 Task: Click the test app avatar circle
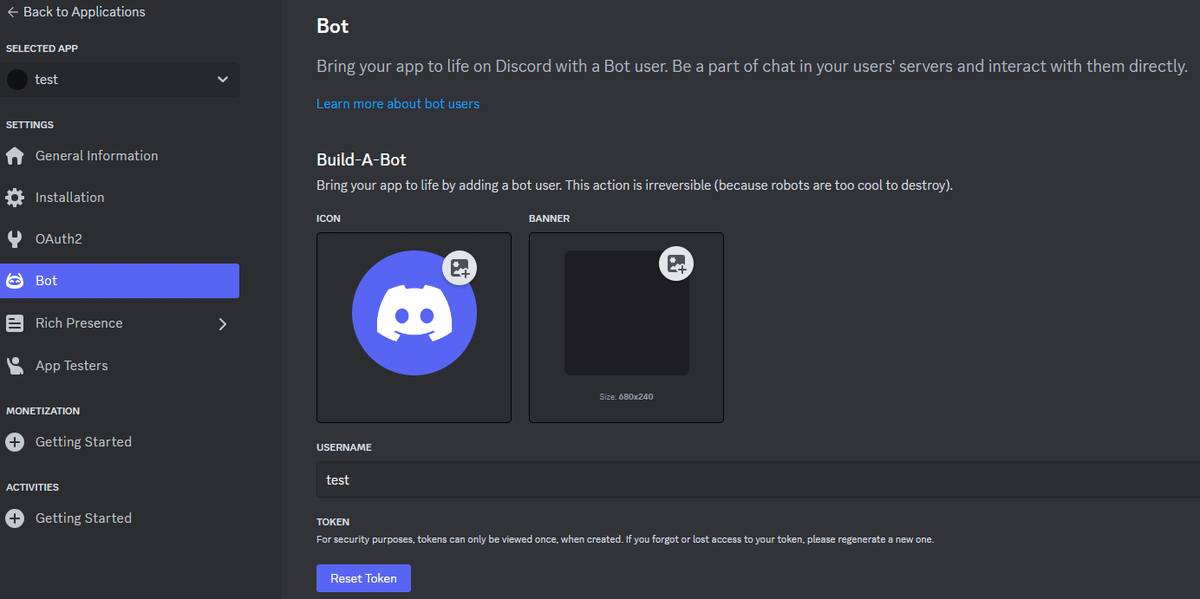(17, 80)
